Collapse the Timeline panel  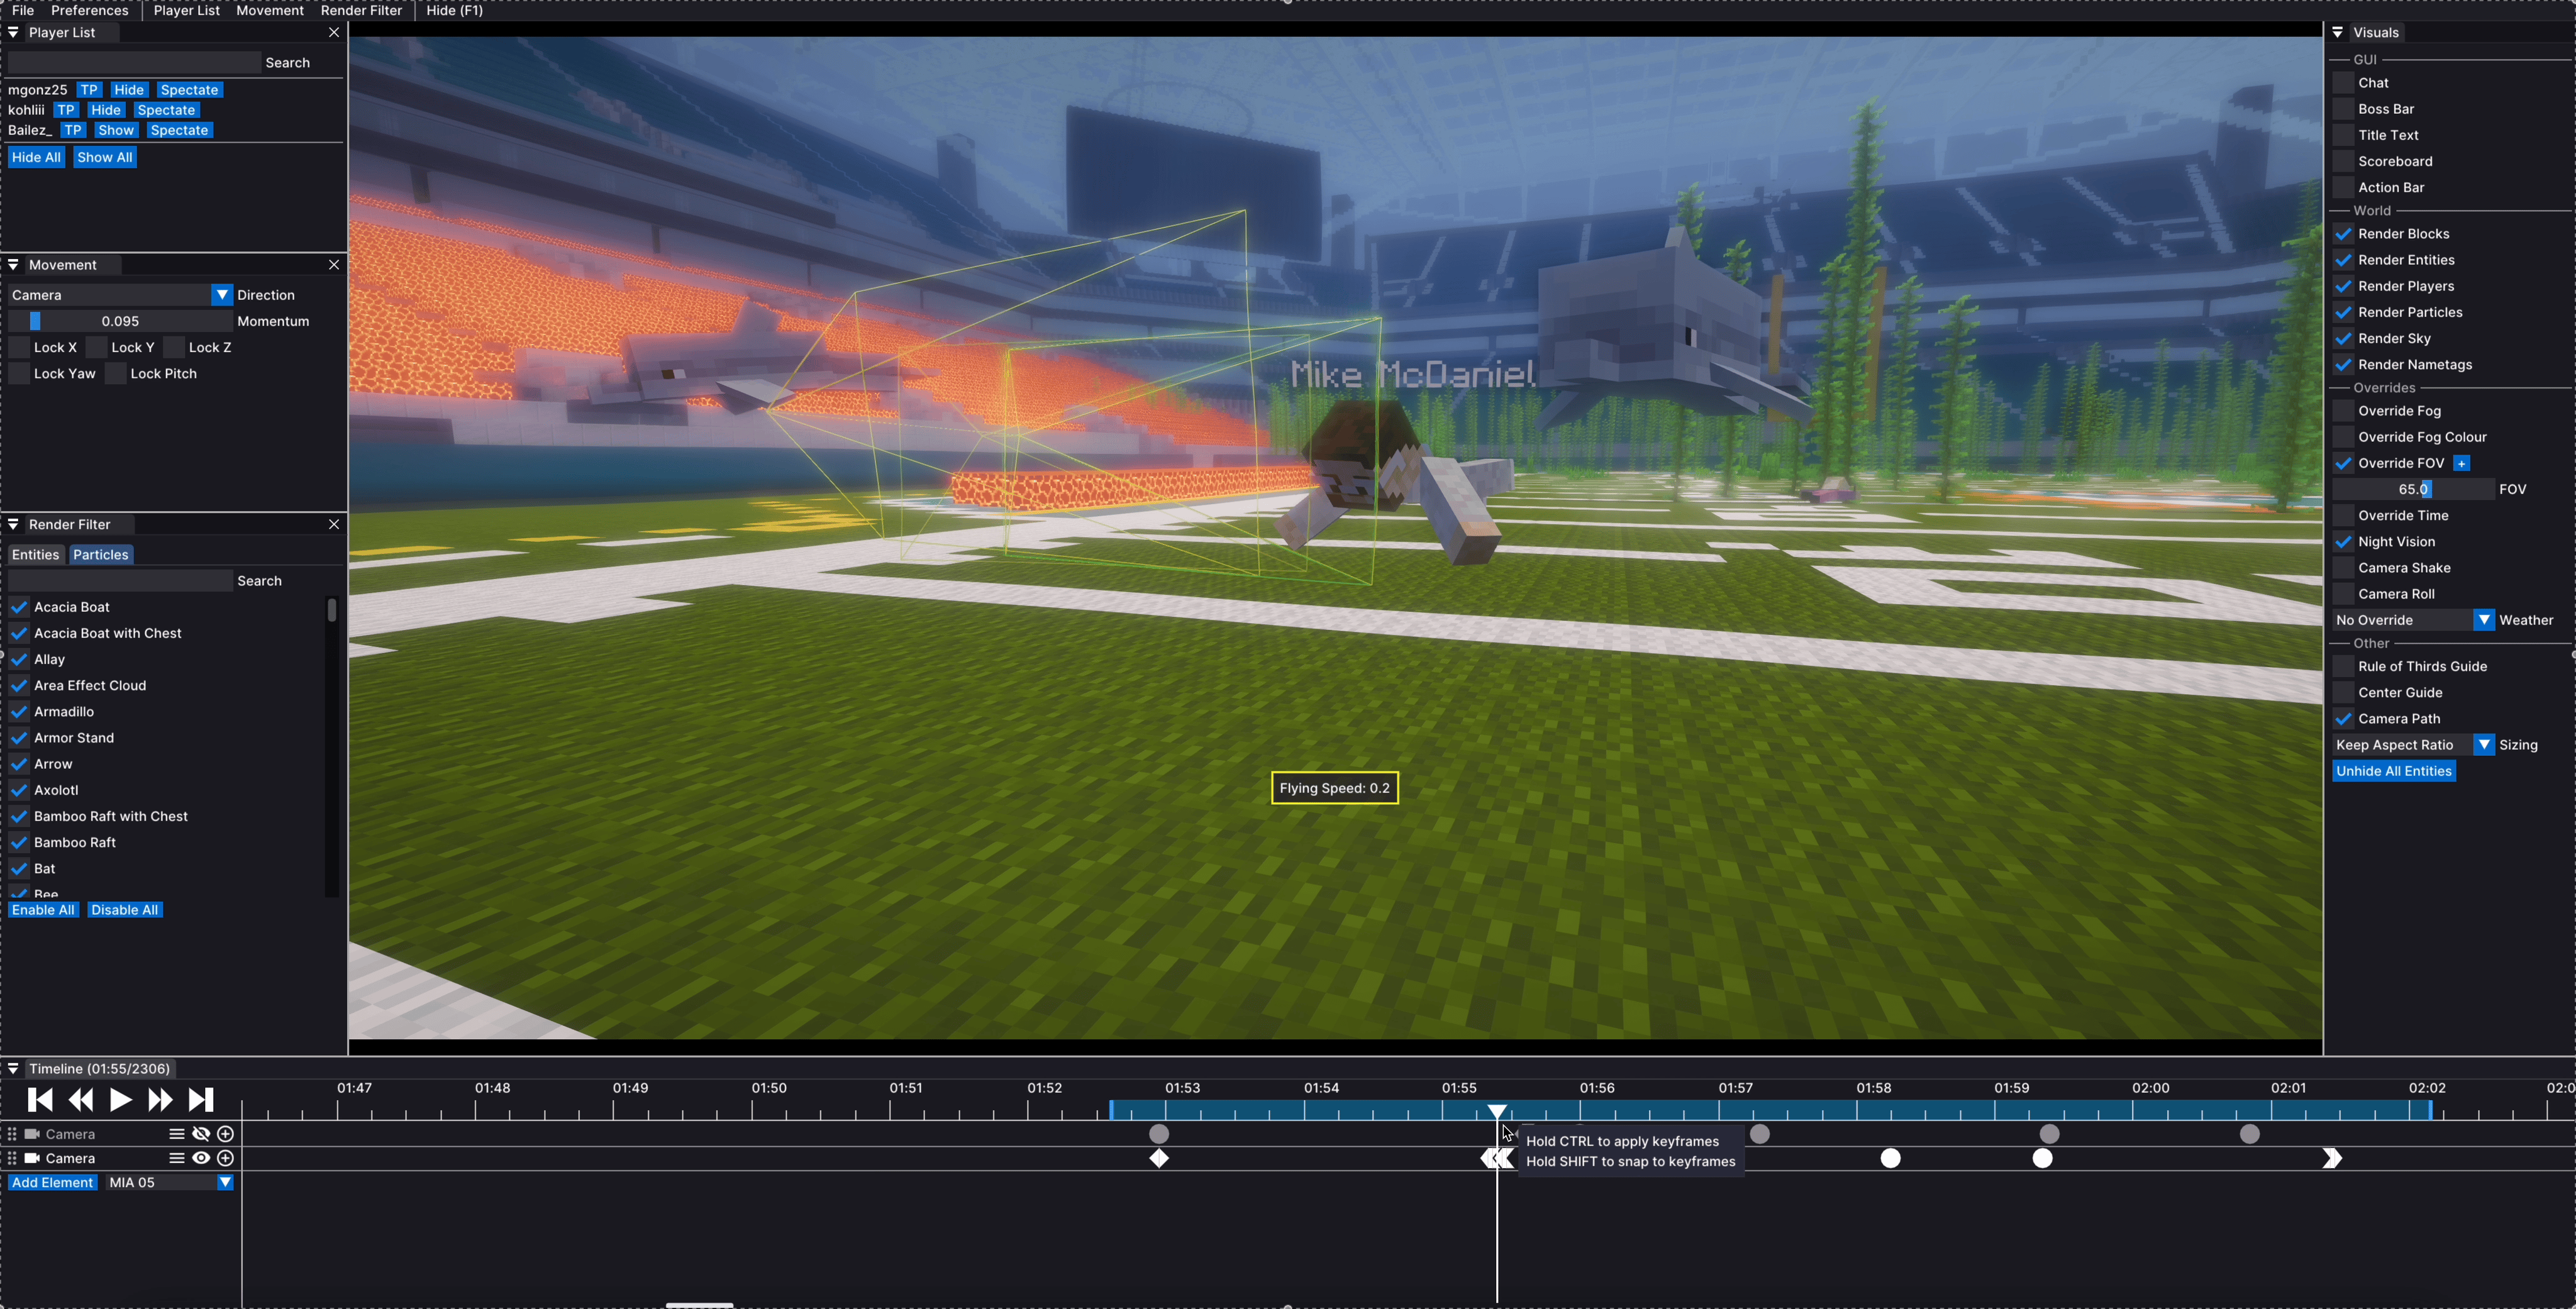[x=13, y=1069]
